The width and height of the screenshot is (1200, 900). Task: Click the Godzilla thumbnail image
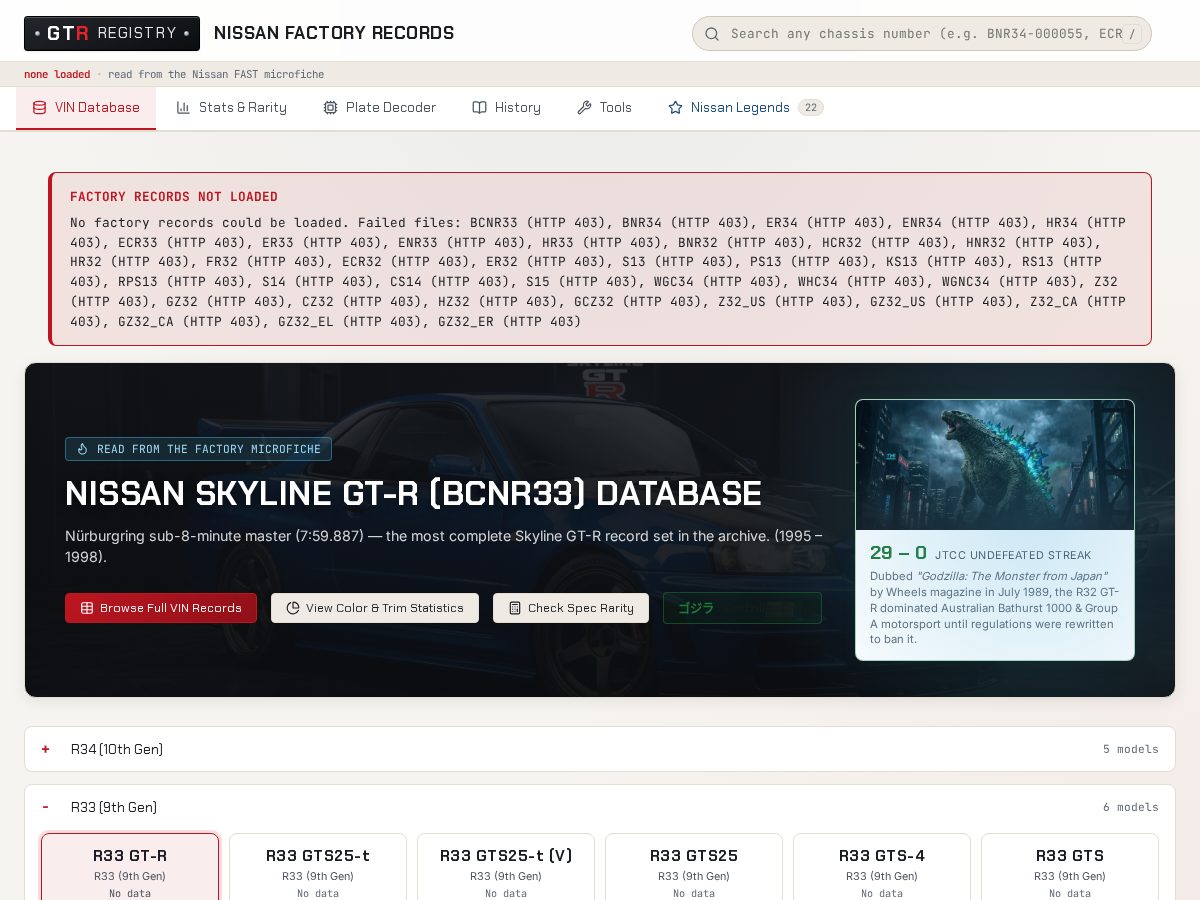995,465
